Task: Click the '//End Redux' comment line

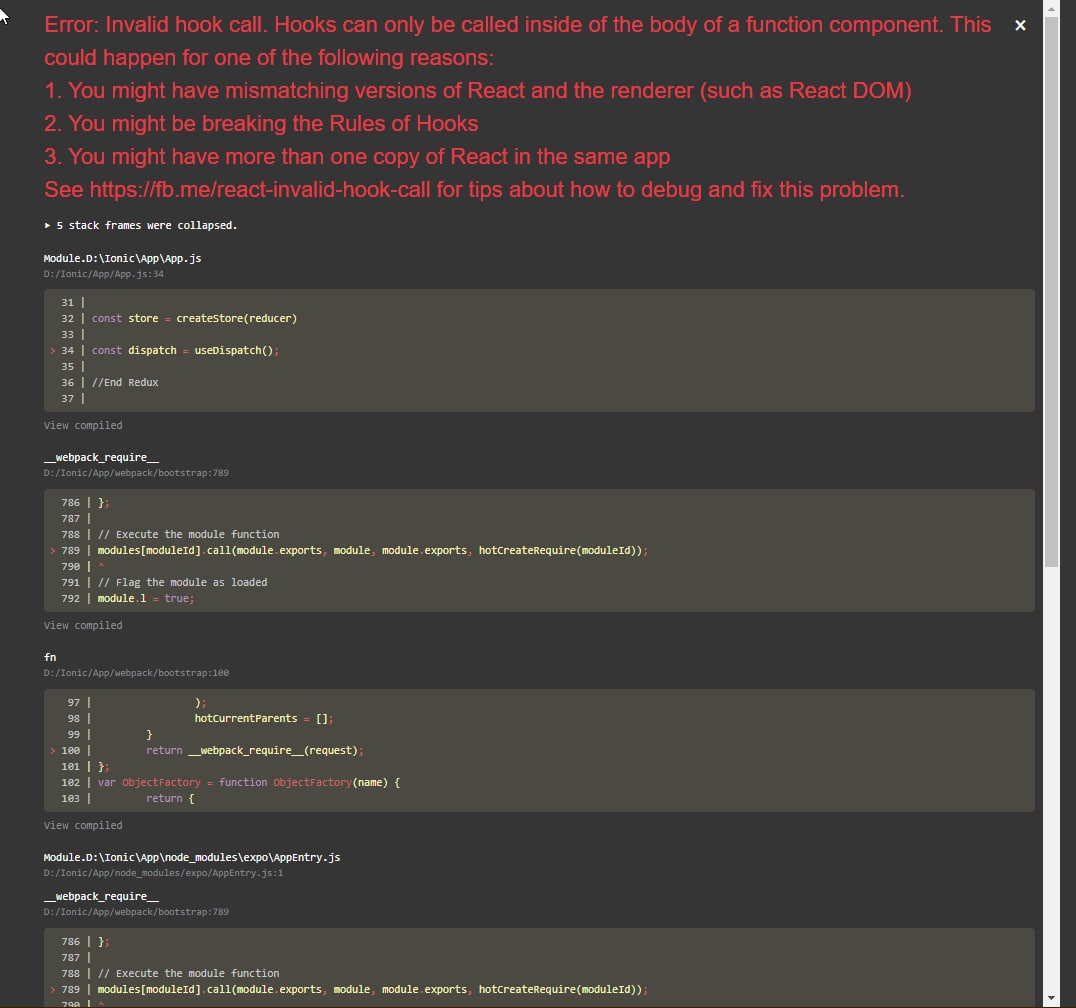Action: click(125, 383)
